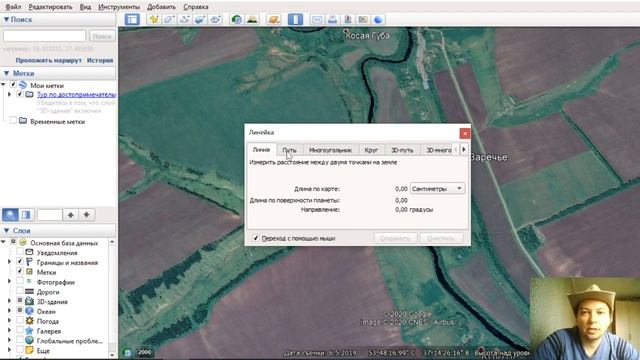Open the Справка menu
The height and width of the screenshot is (360, 640).
pos(196,7)
